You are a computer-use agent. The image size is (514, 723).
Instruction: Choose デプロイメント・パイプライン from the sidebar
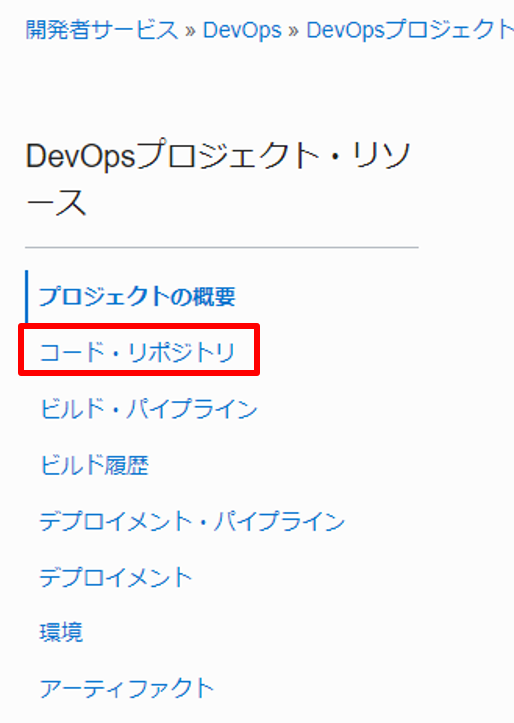pos(192,521)
